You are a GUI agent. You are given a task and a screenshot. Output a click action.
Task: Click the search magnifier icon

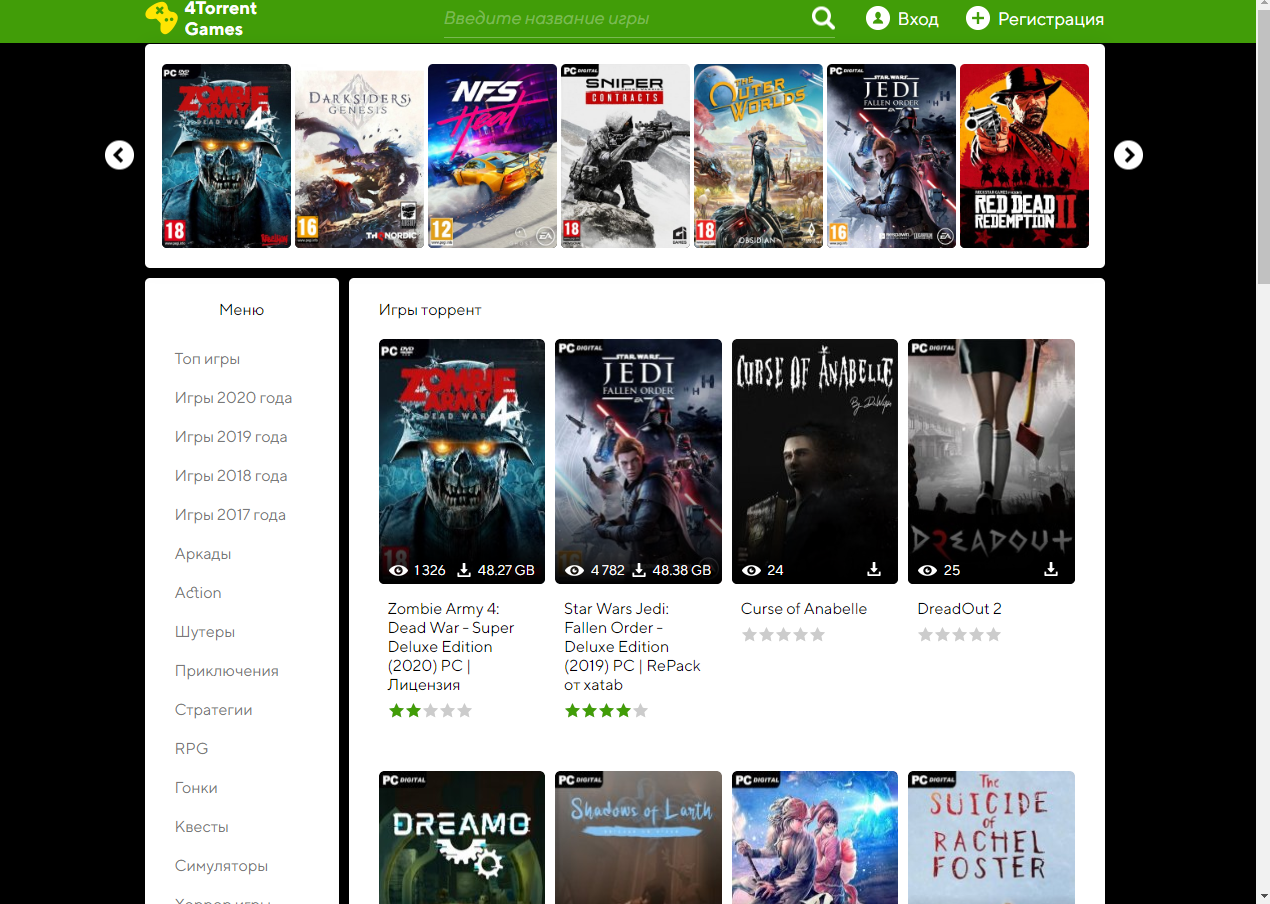point(823,19)
